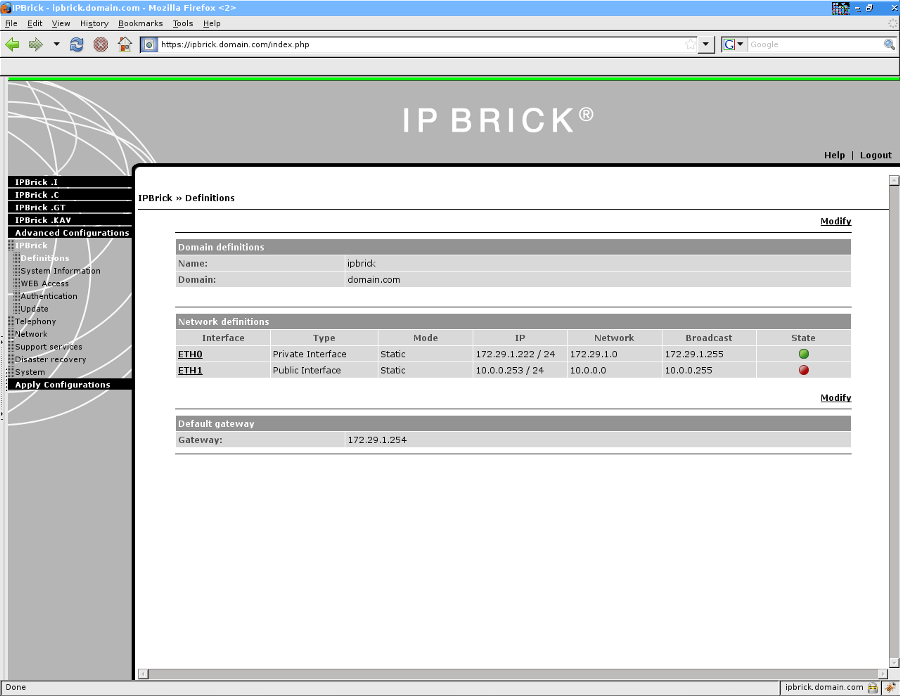Bookmark this page with the star icon

pos(690,44)
